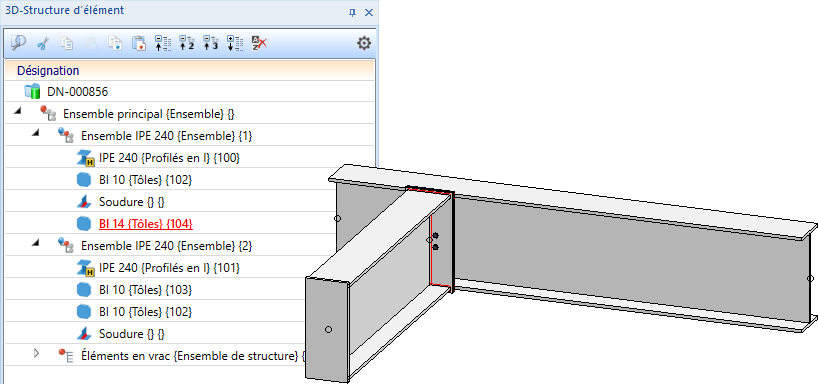The image size is (818, 384).
Task: Select IPE 240 {Profilés en I} {100}
Action: coord(170,158)
